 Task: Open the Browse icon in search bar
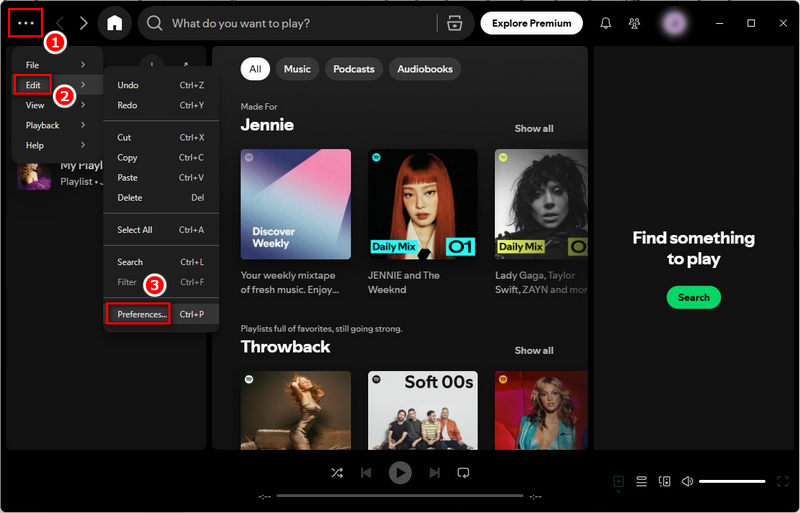(455, 23)
